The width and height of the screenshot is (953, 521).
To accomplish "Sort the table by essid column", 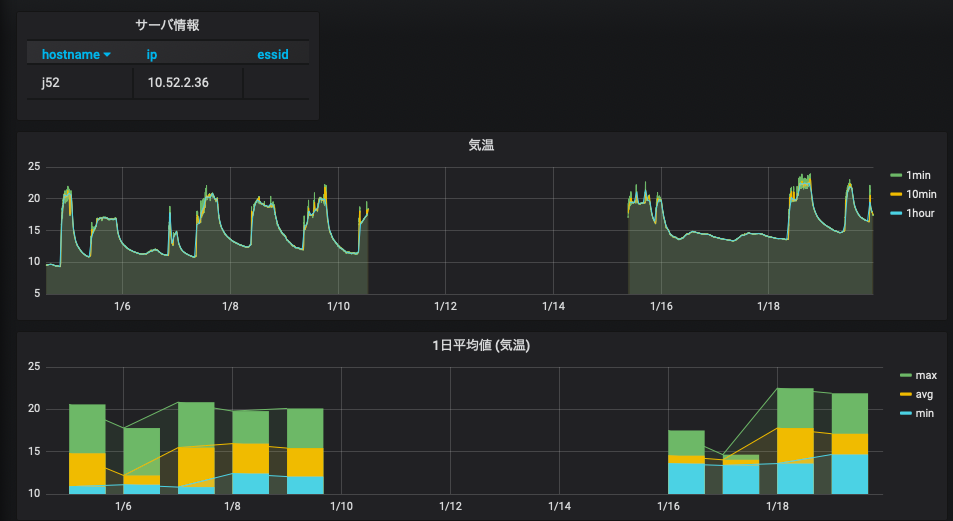I will tap(272, 54).
